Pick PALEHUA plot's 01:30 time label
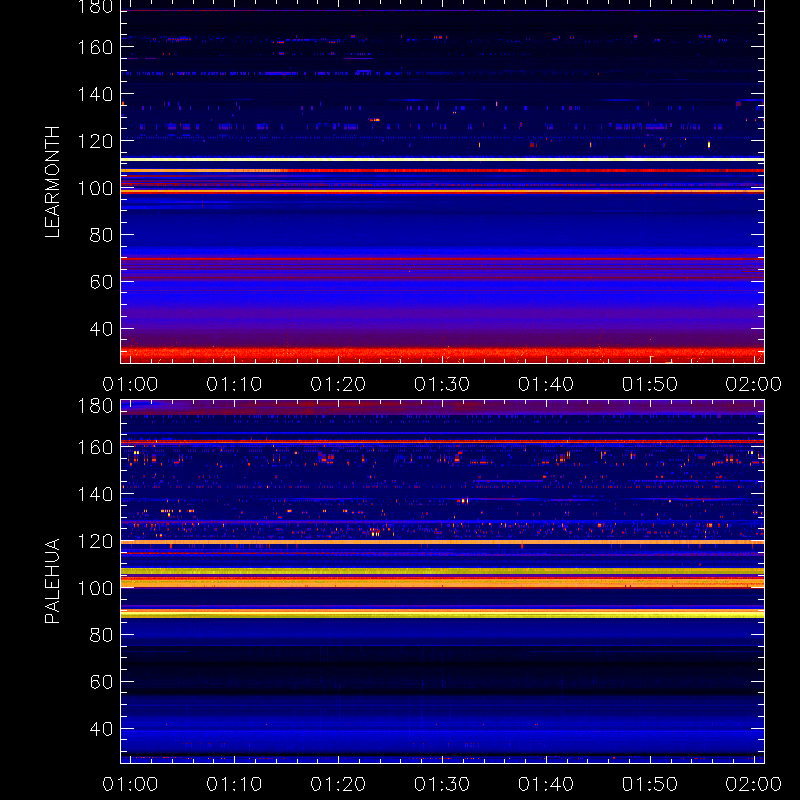Screen dimensions: 800x800 tap(442, 784)
